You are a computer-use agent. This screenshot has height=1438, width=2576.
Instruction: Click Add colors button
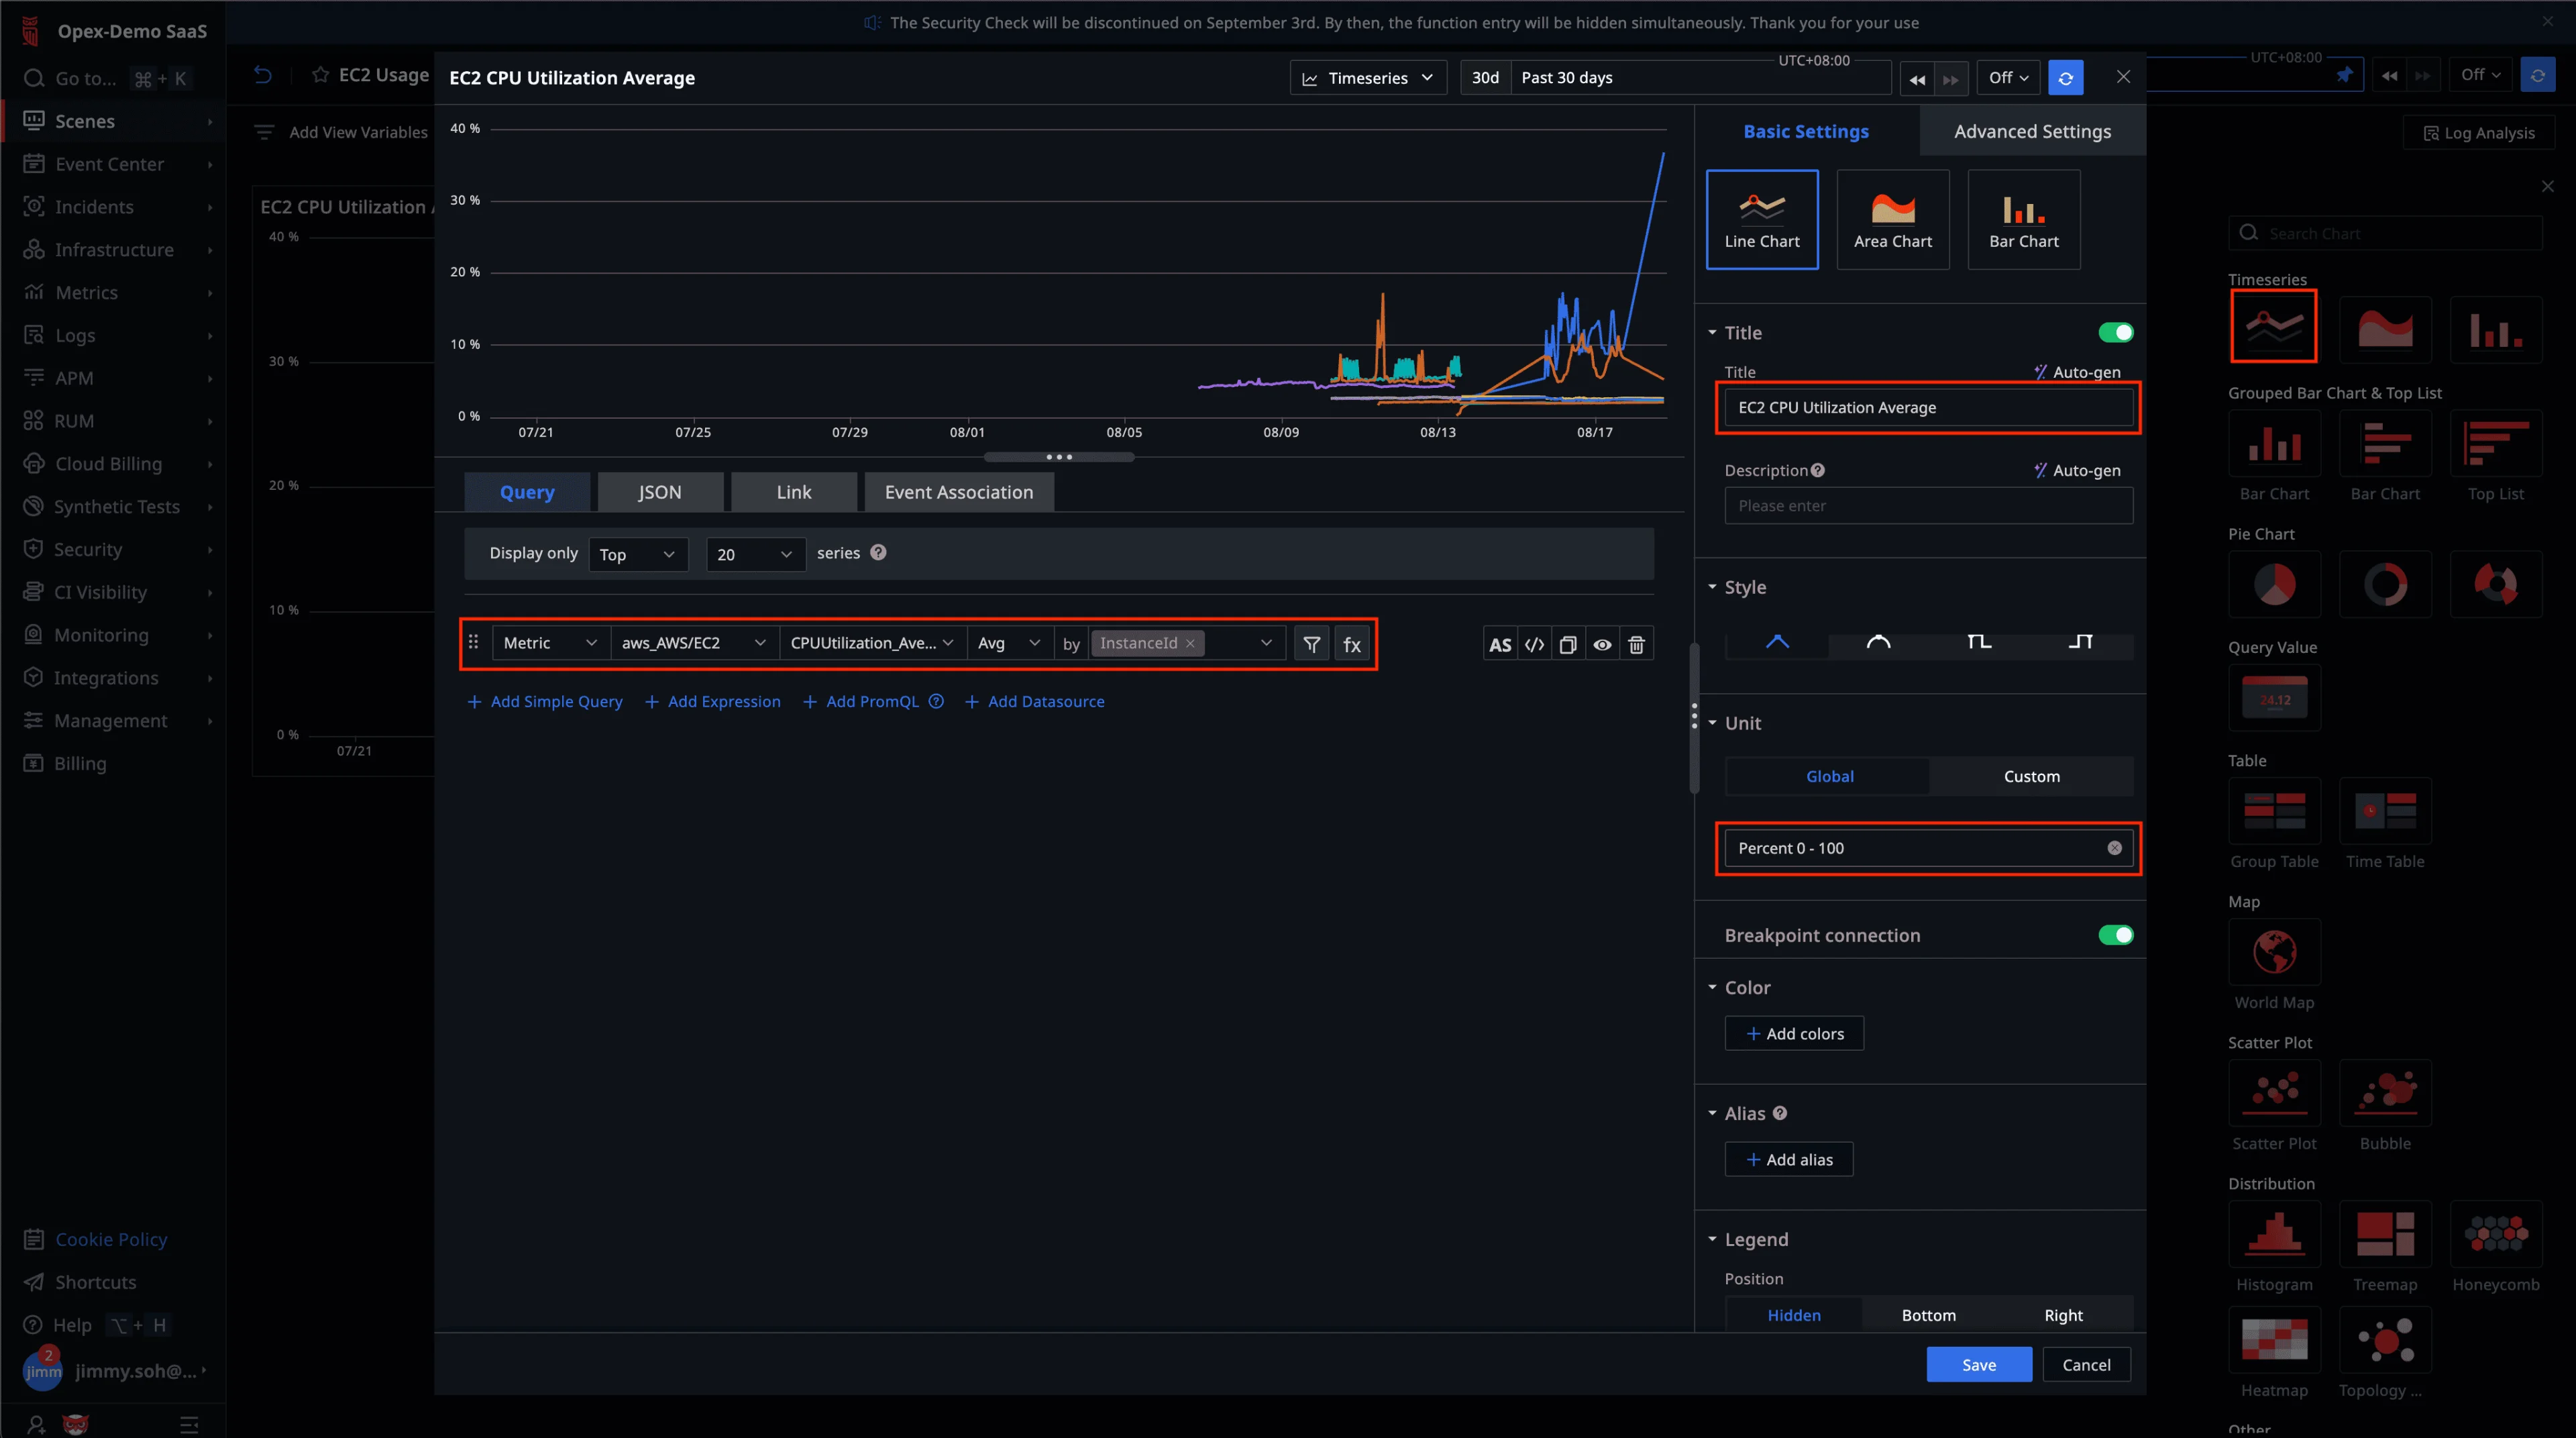point(1794,1033)
